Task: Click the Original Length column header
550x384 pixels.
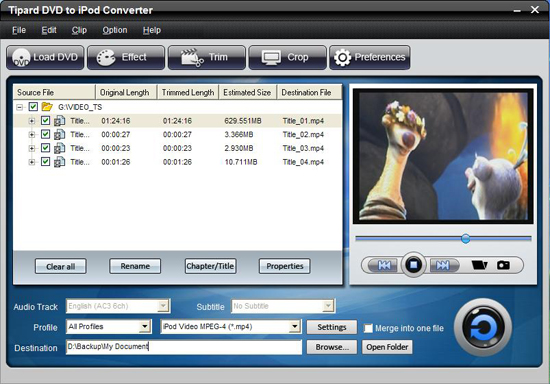Action: click(x=126, y=92)
